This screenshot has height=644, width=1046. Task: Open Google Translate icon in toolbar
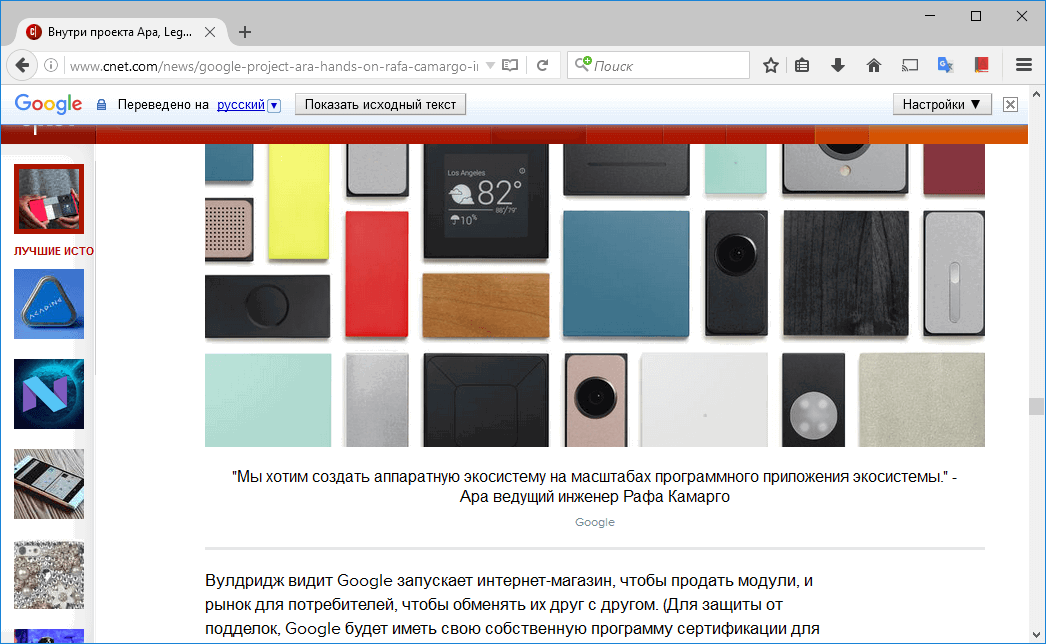945,64
